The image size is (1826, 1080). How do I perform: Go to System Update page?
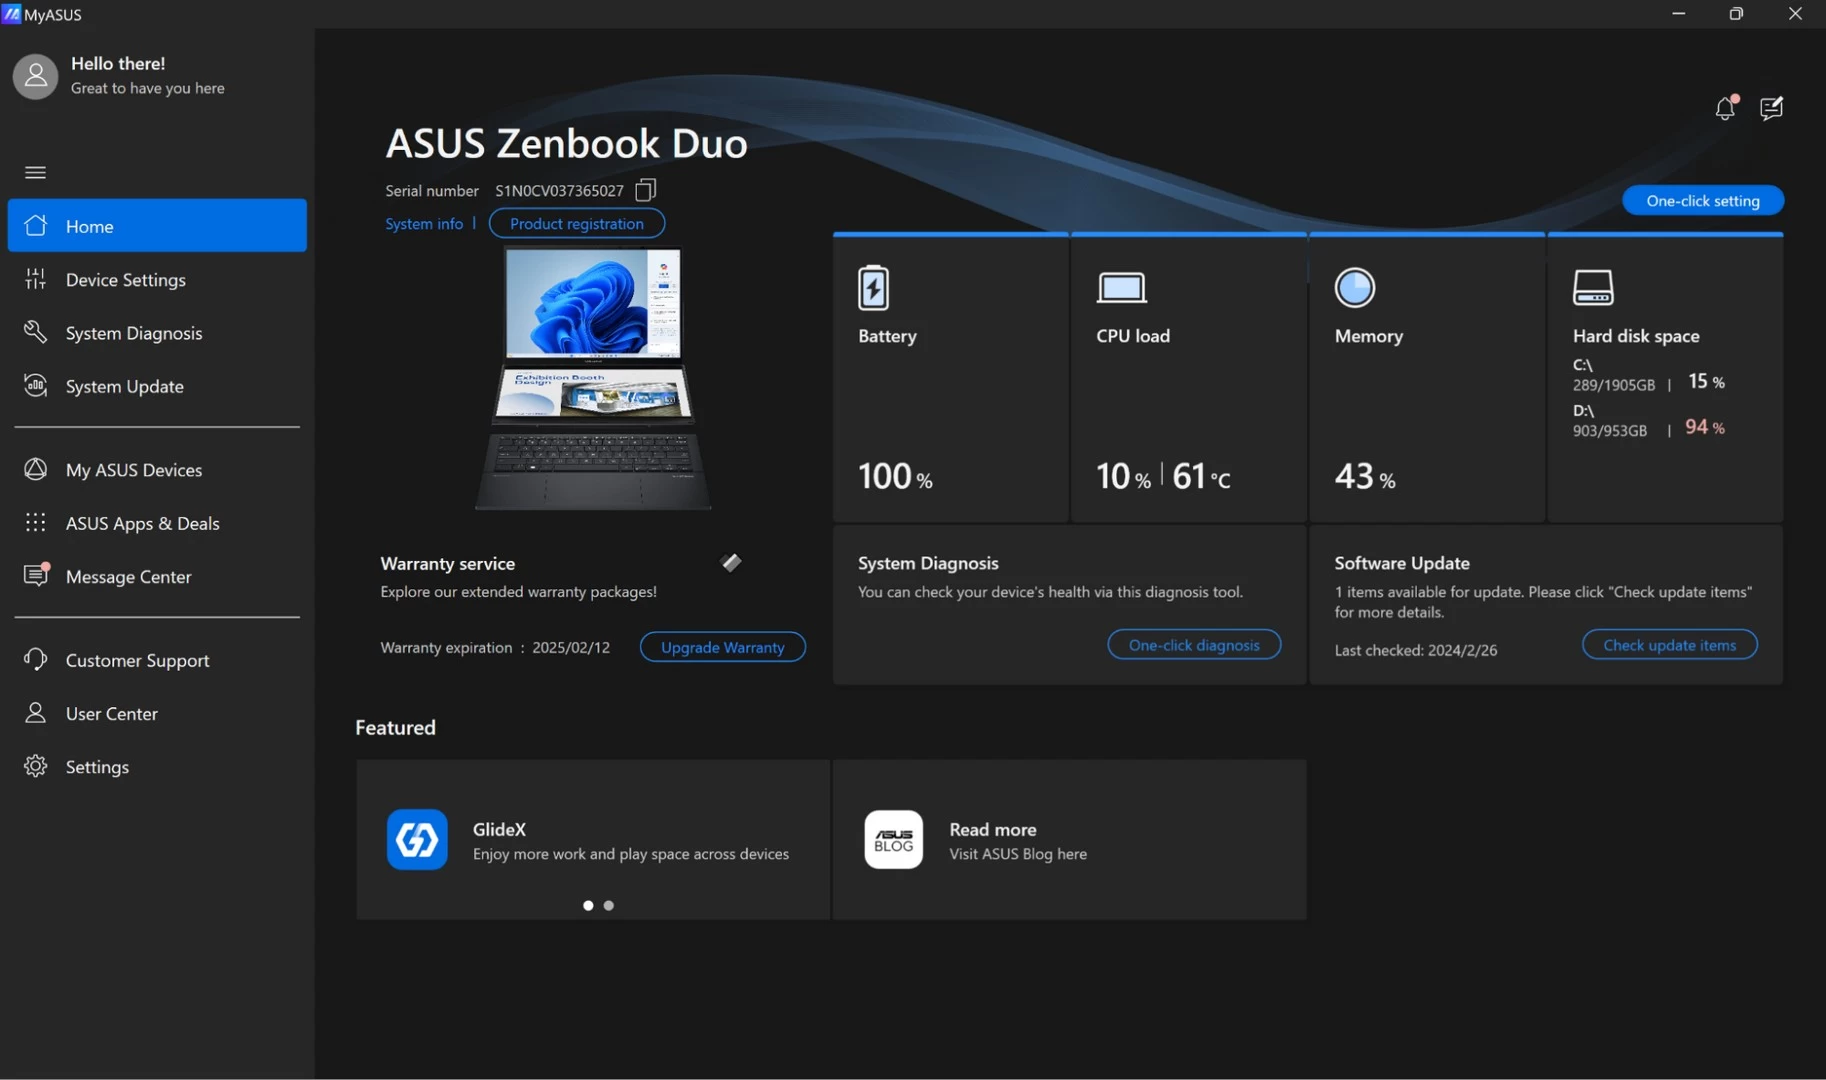(157, 385)
